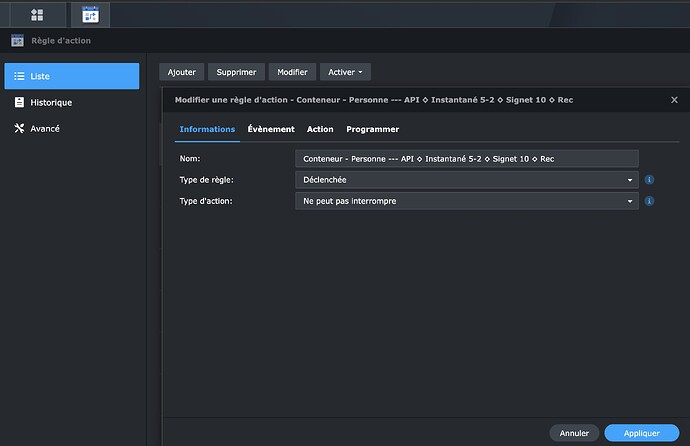Viewport: 690px width, 446px height.
Task: Expand the Type d'action dropdown
Action: pos(467,201)
